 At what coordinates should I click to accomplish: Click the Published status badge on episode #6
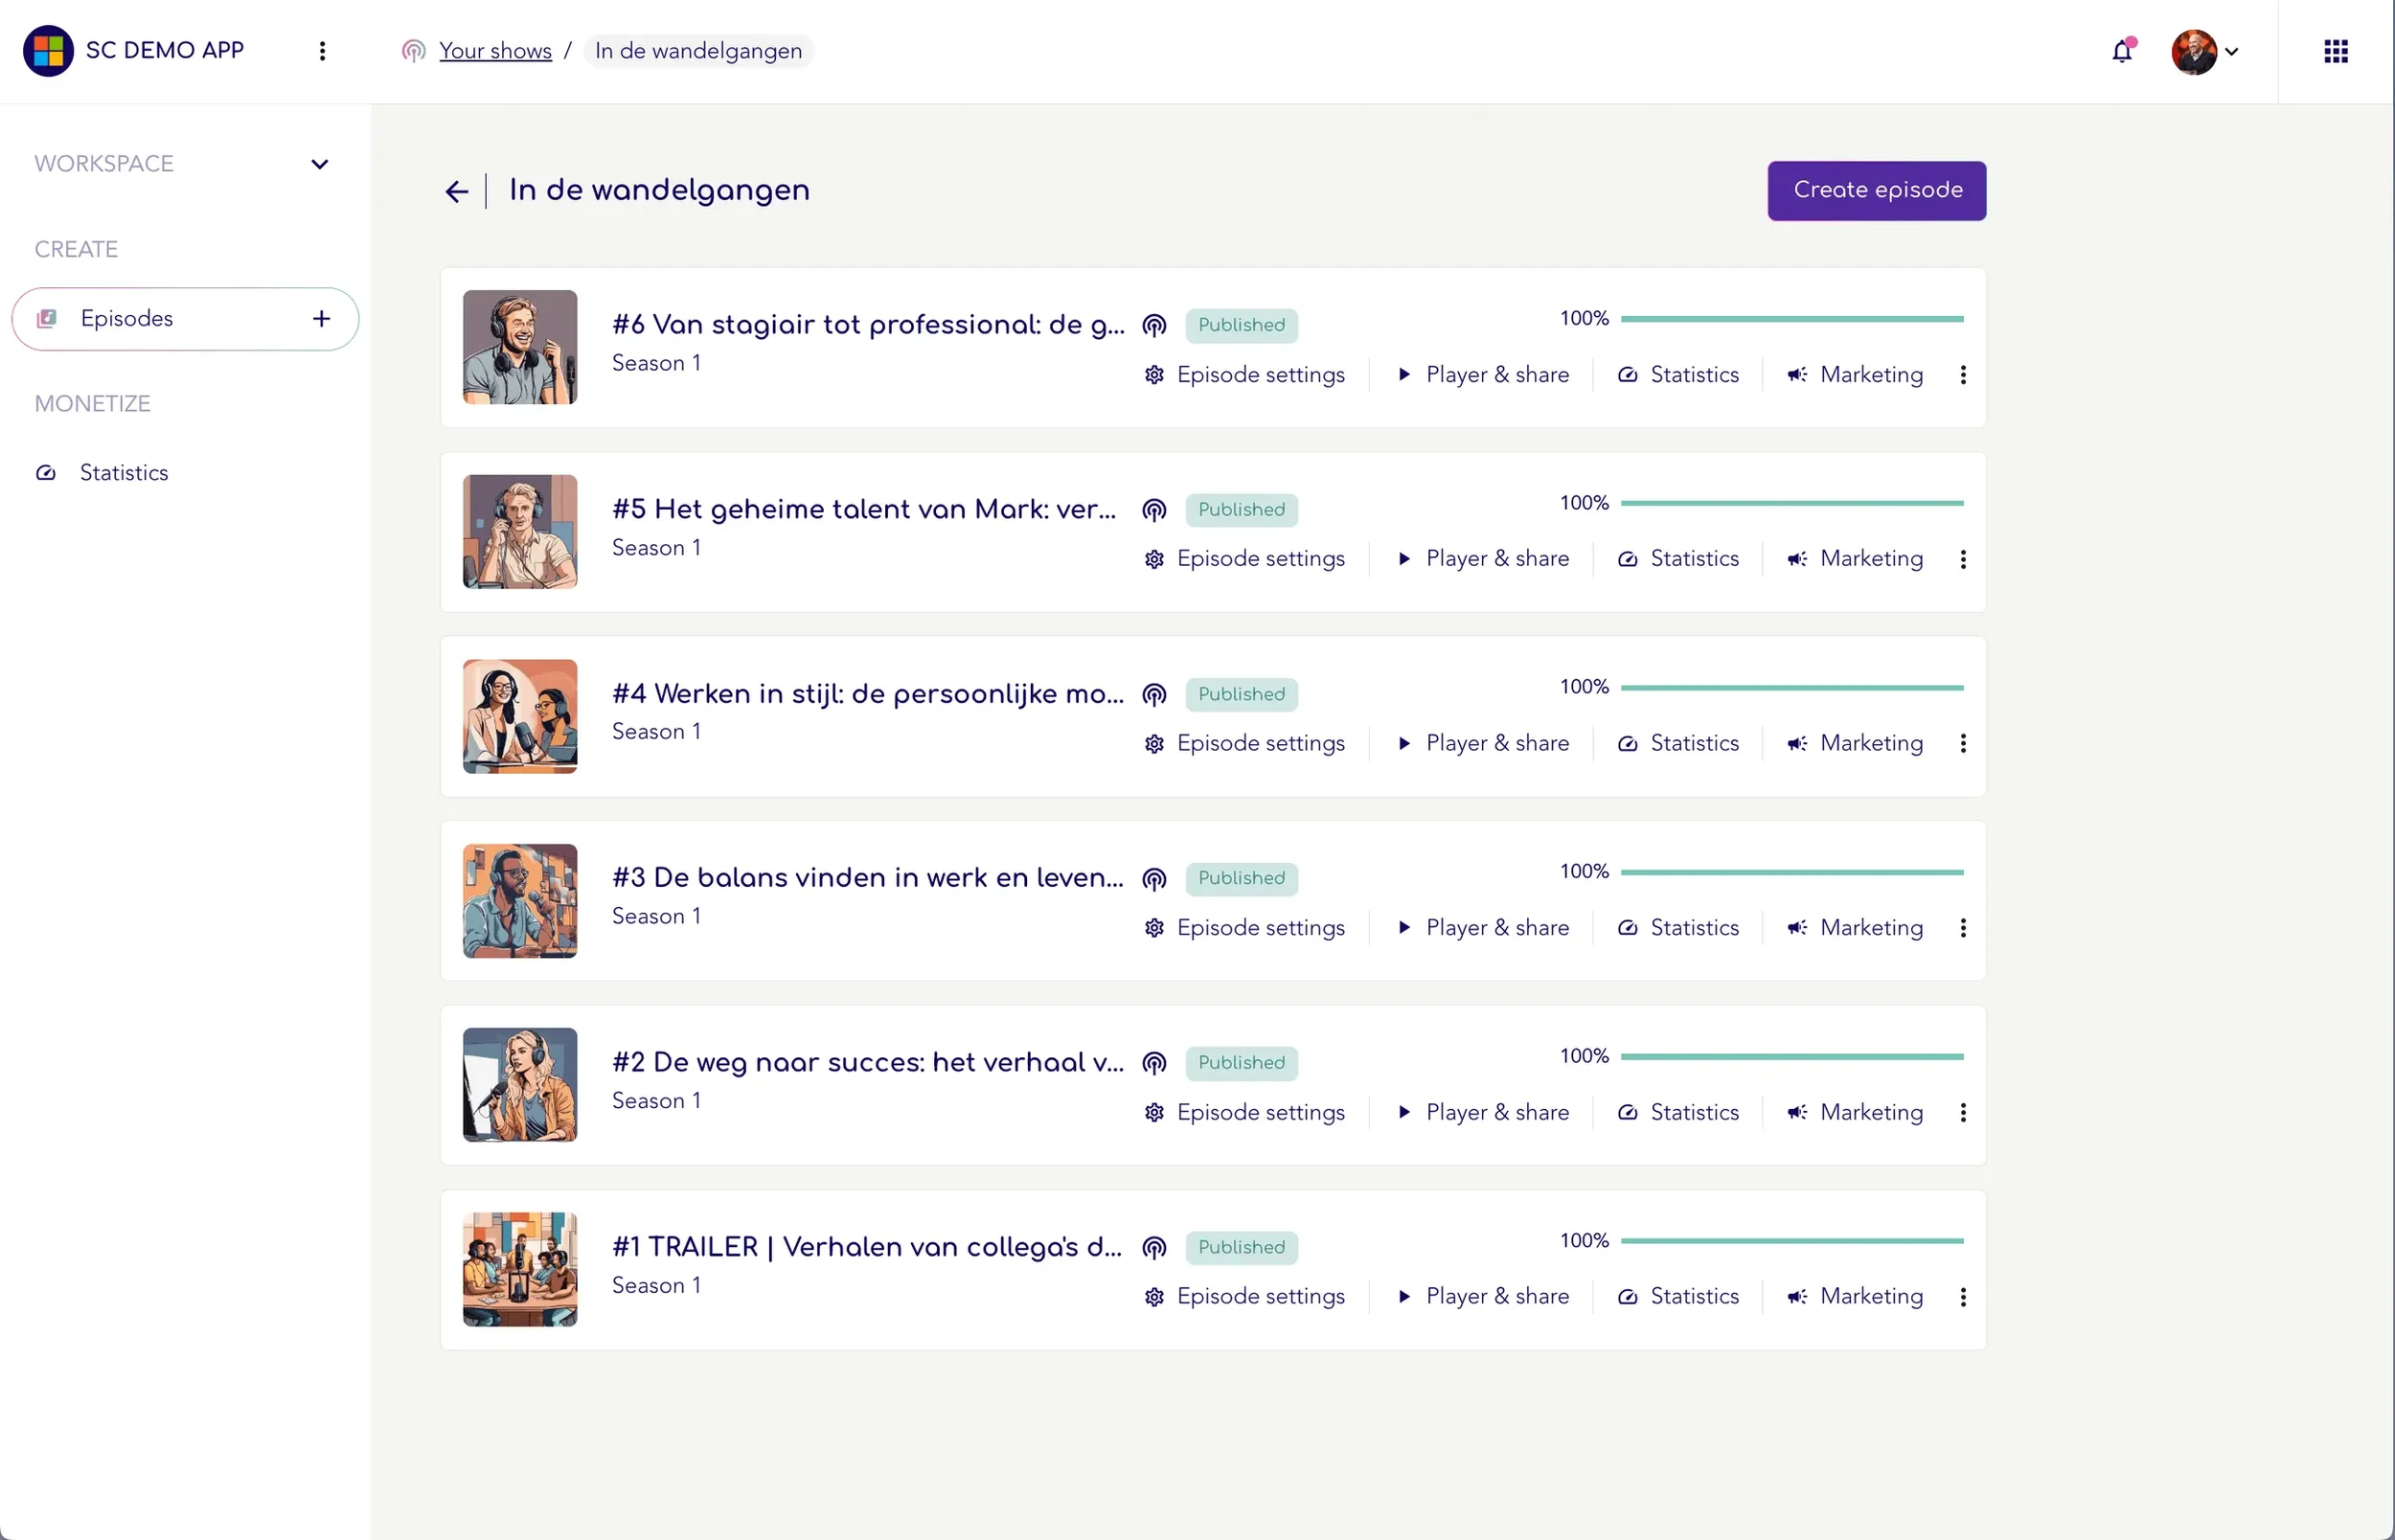point(1241,325)
